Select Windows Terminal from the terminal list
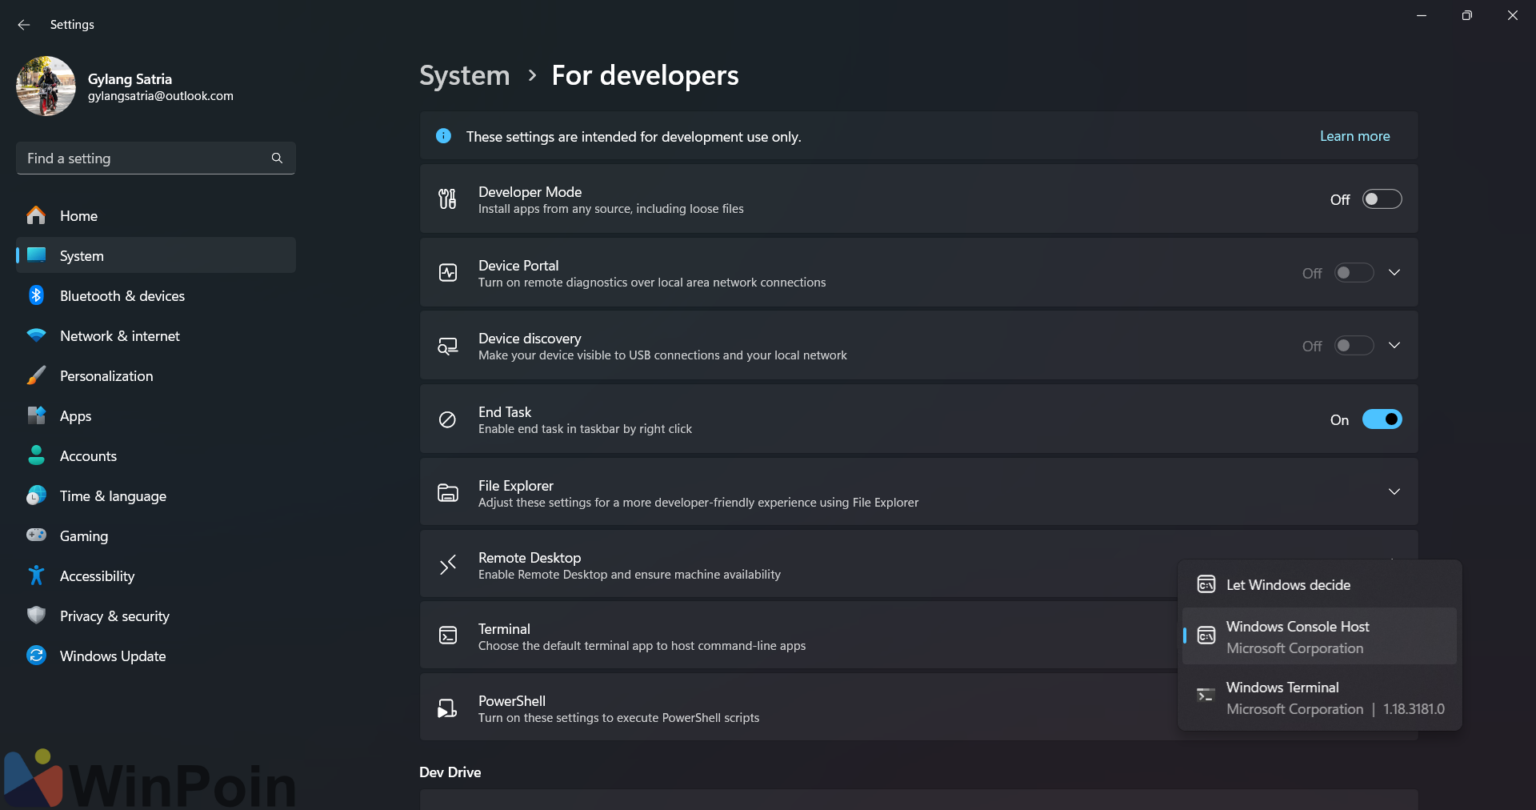 coord(1283,696)
